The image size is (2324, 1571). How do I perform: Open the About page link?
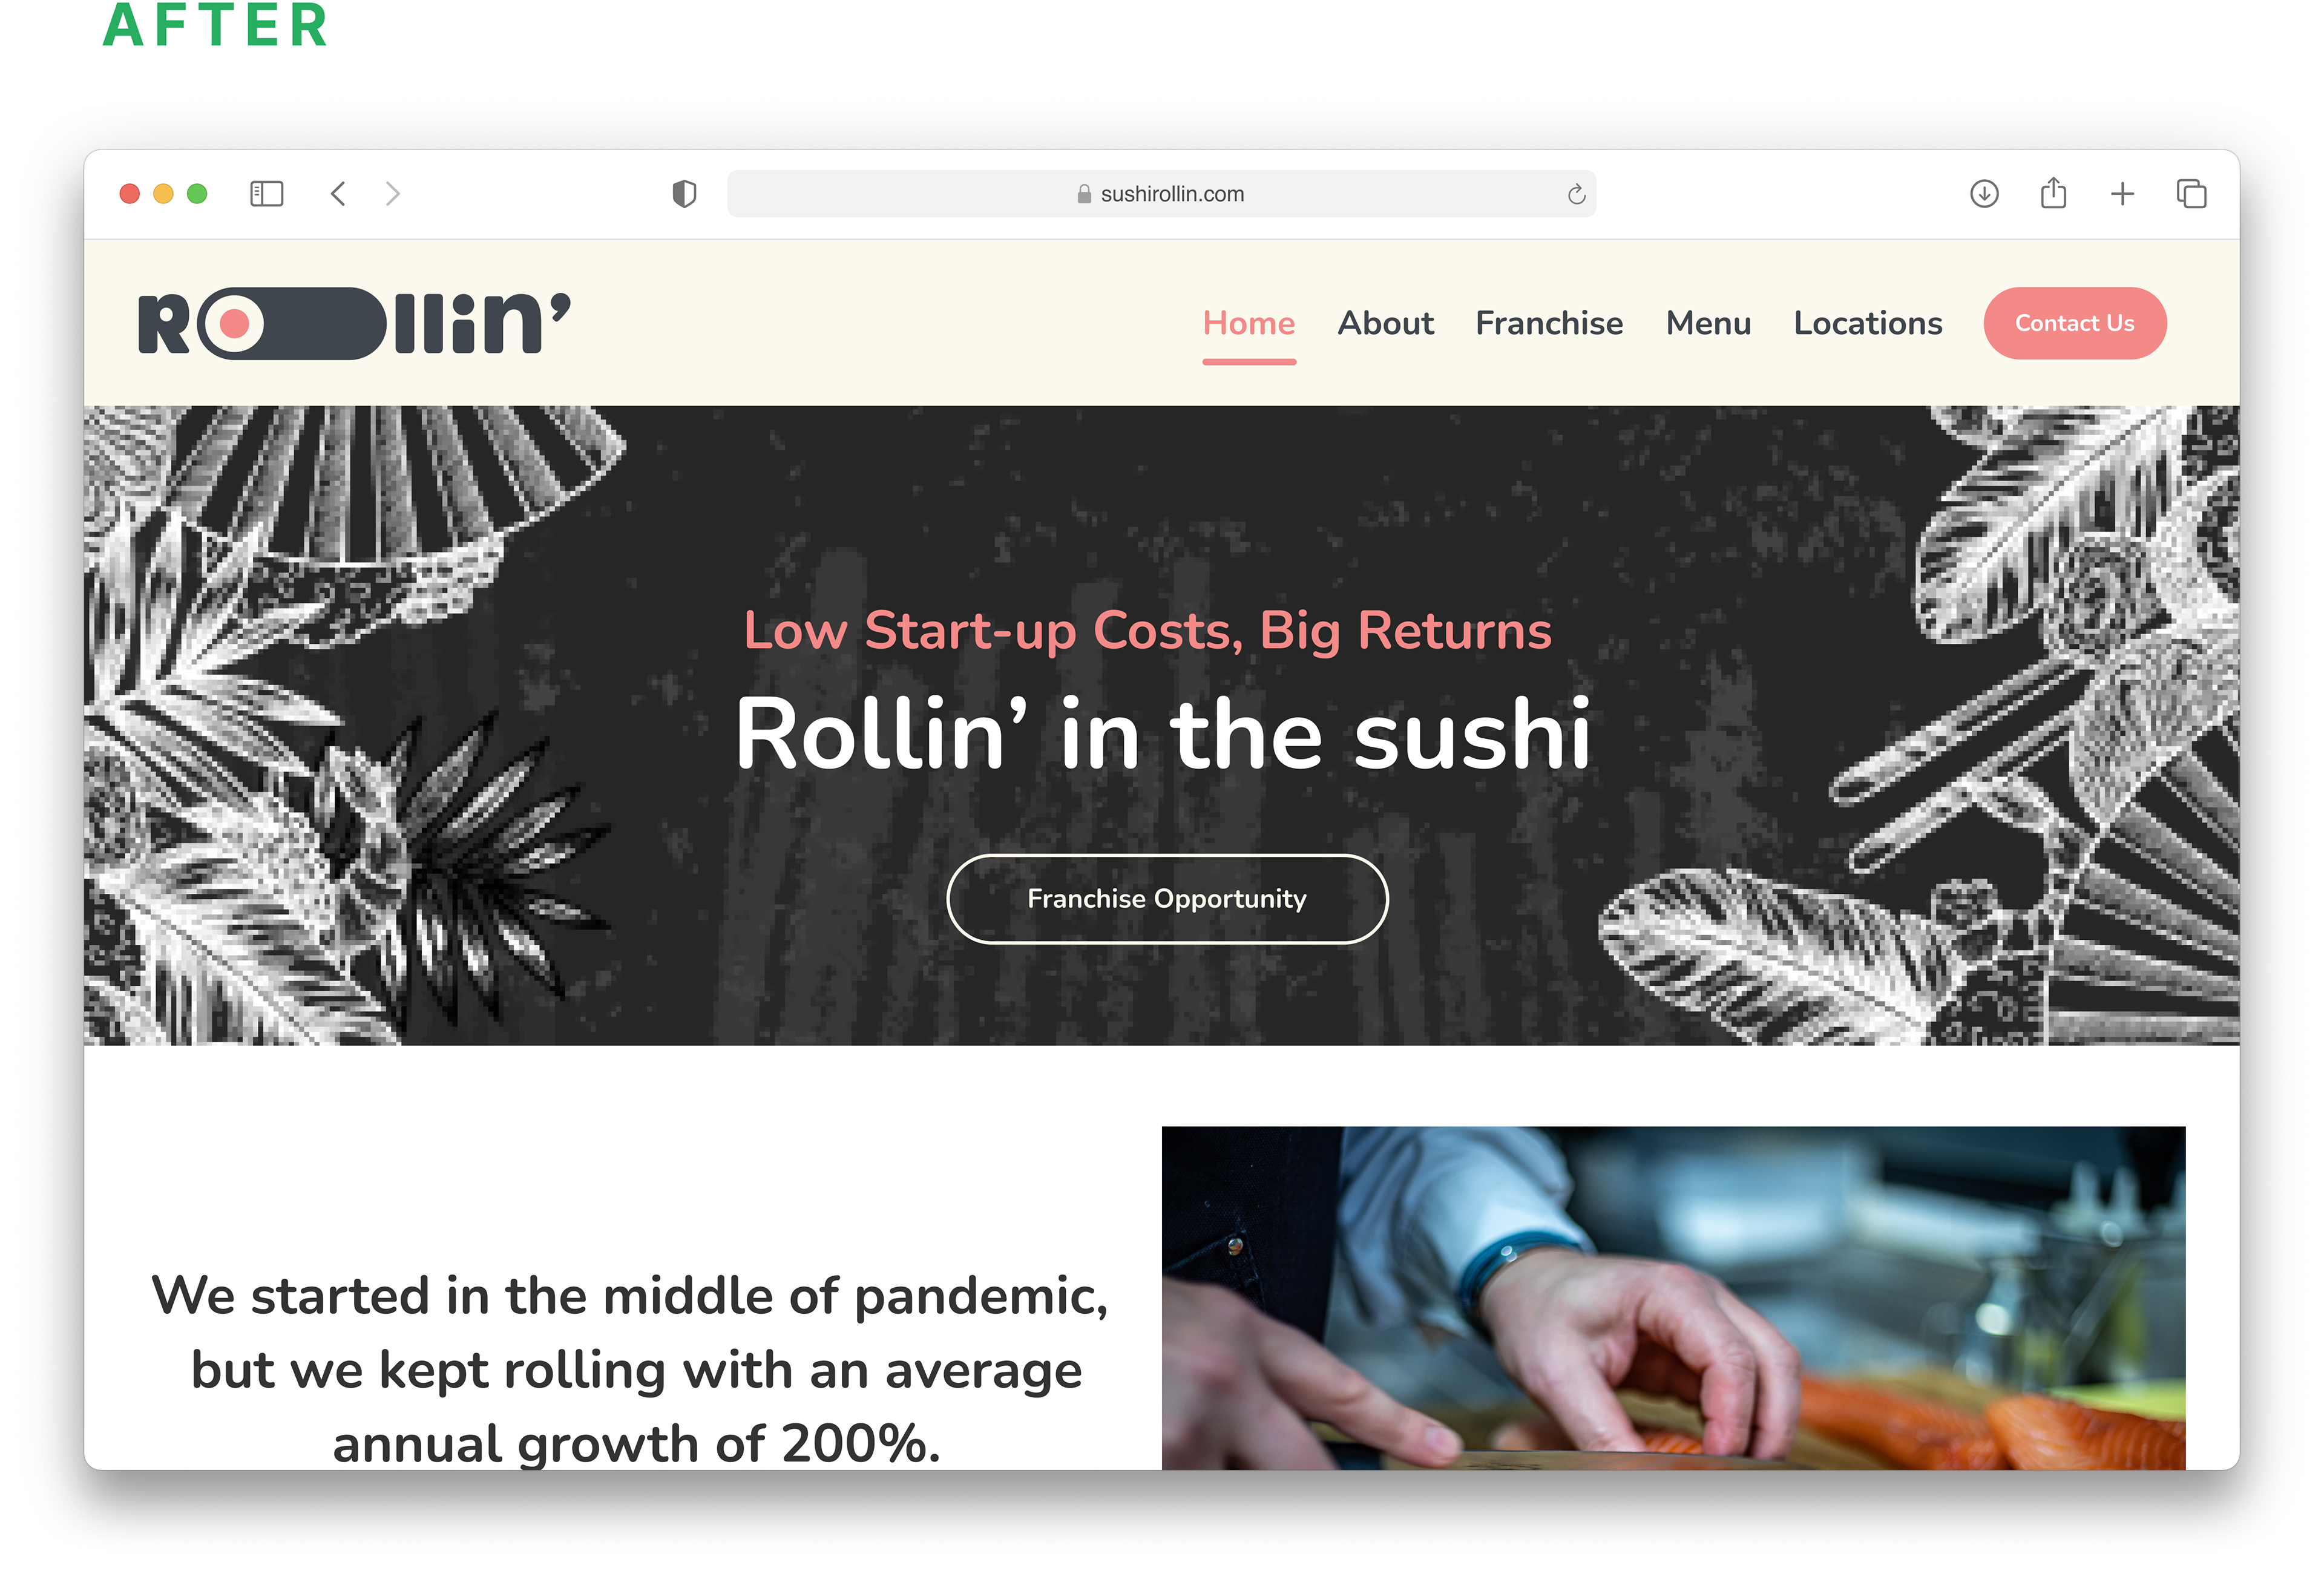(1385, 323)
